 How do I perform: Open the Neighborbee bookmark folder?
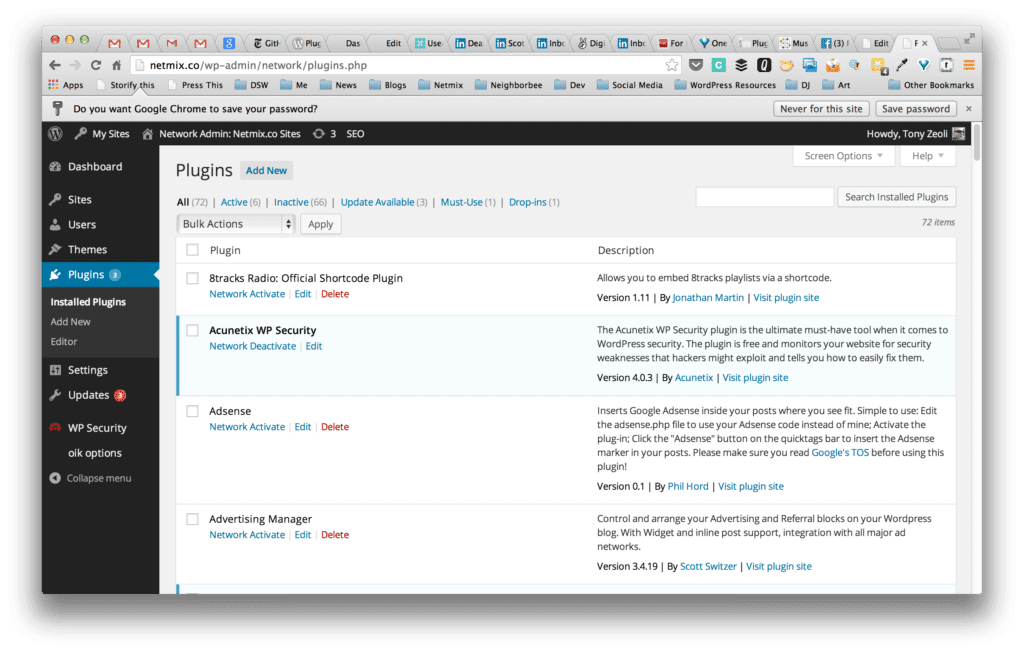tap(508, 84)
